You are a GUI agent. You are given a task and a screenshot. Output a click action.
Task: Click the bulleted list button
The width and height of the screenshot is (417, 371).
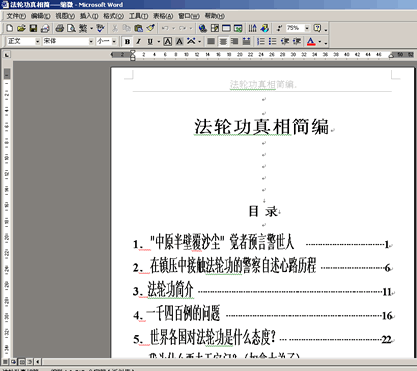(x=273, y=42)
